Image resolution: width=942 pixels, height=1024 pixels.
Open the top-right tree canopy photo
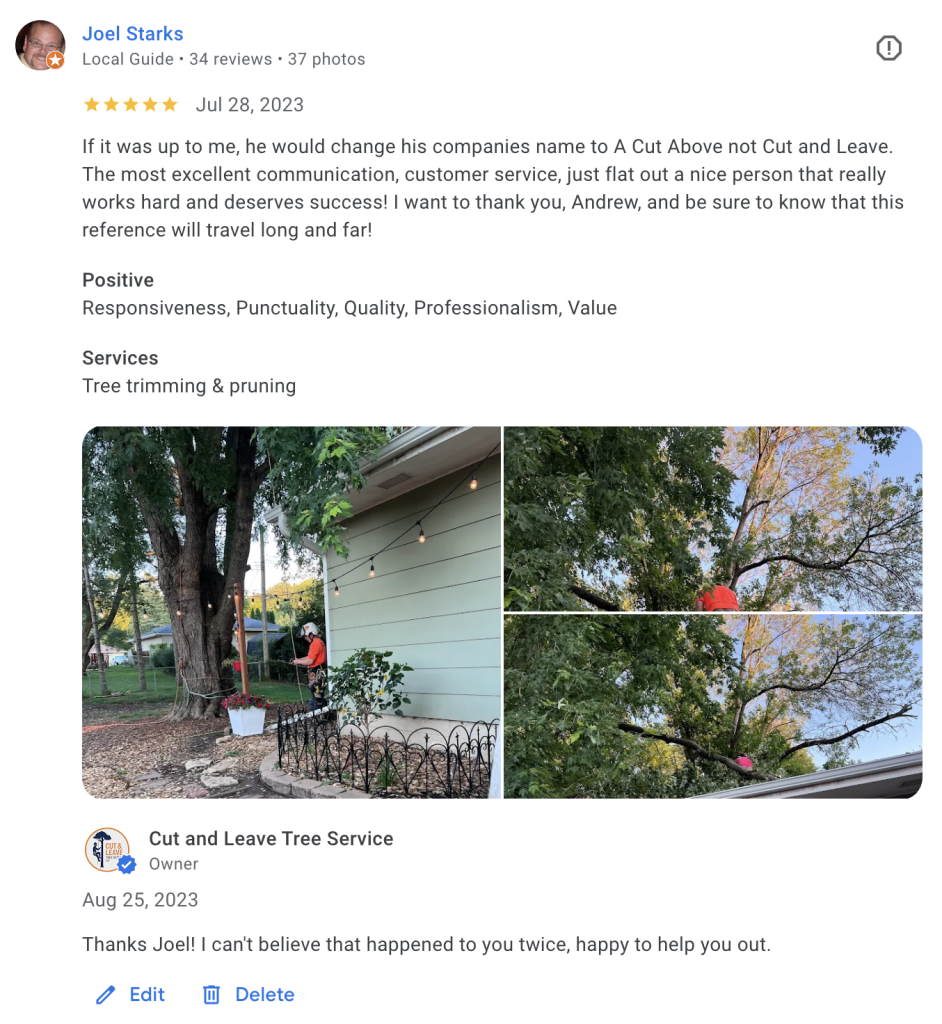[x=713, y=519]
